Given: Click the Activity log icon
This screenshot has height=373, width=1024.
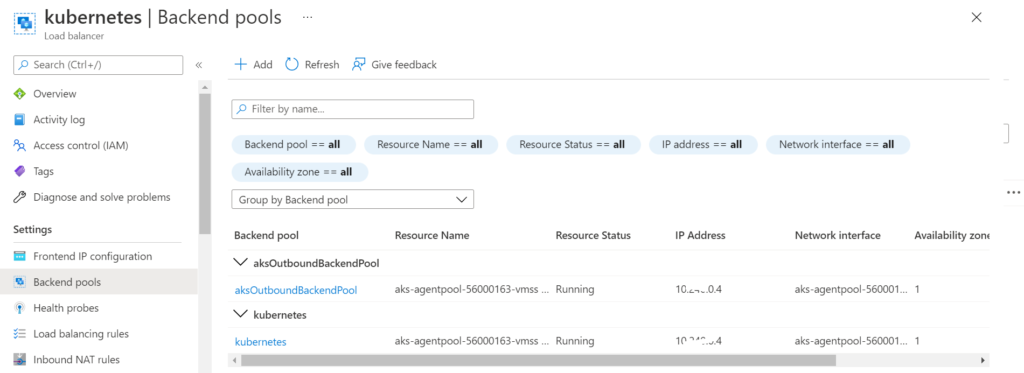Looking at the screenshot, I should pyautogui.click(x=20, y=120).
